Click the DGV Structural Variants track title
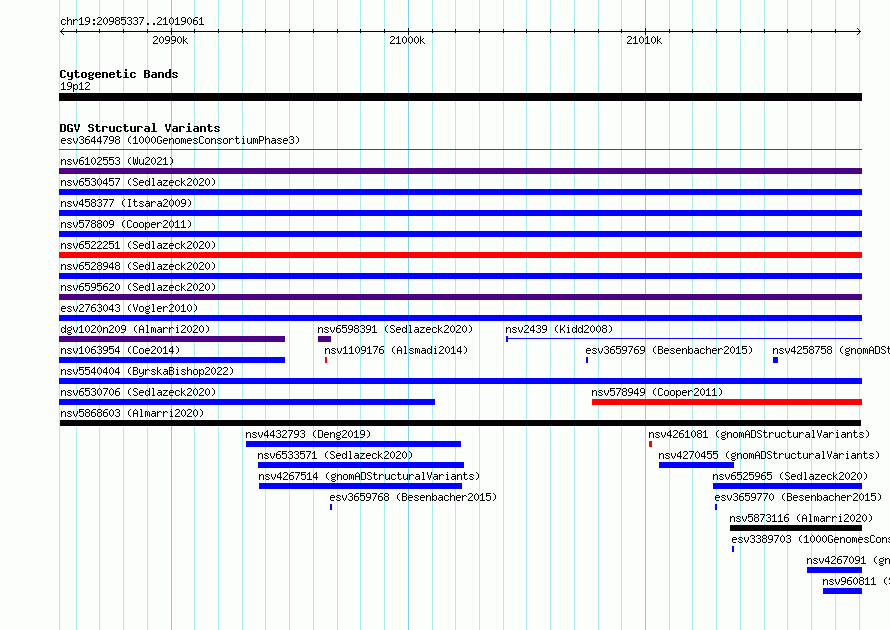This screenshot has height=630, width=890. (140, 128)
